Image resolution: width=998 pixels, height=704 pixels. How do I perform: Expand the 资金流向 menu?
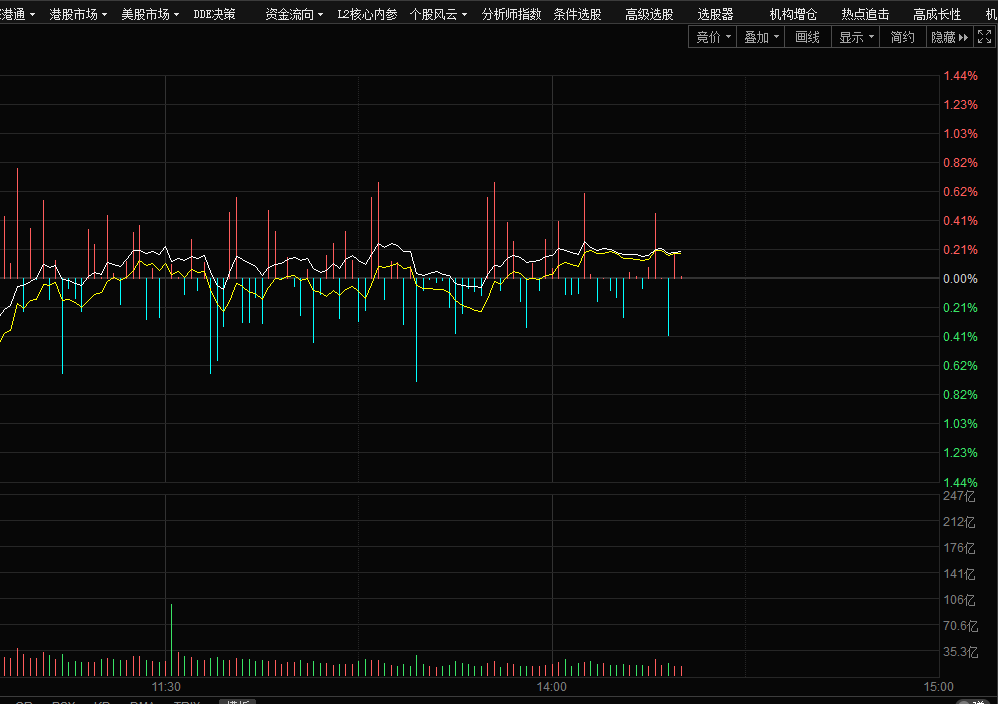[294, 14]
